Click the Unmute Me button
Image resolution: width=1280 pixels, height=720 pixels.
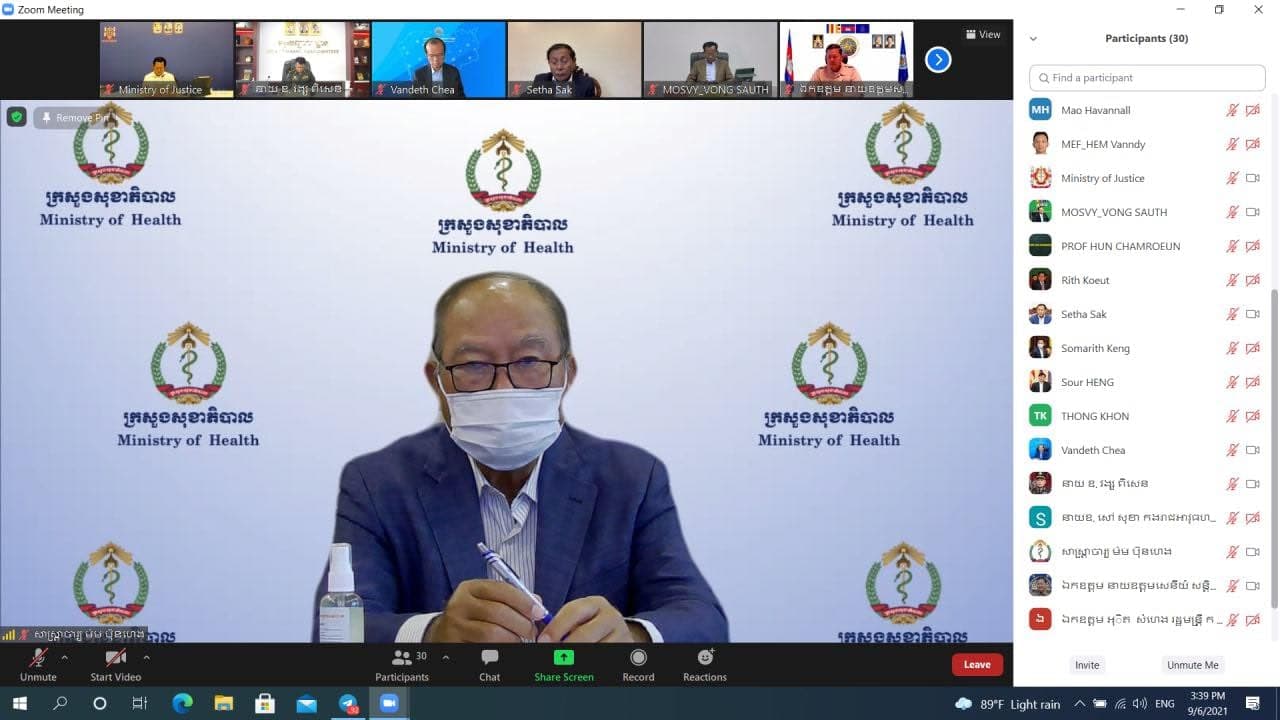click(x=1193, y=665)
